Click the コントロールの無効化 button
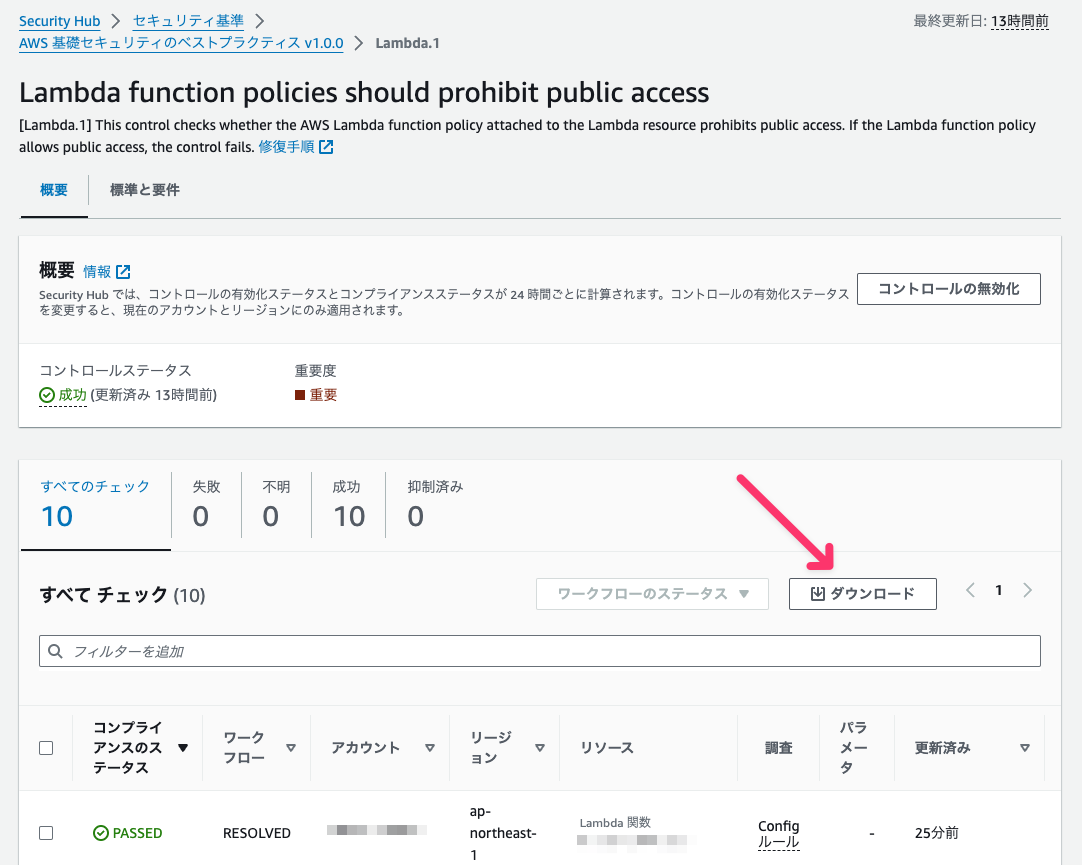 point(948,289)
